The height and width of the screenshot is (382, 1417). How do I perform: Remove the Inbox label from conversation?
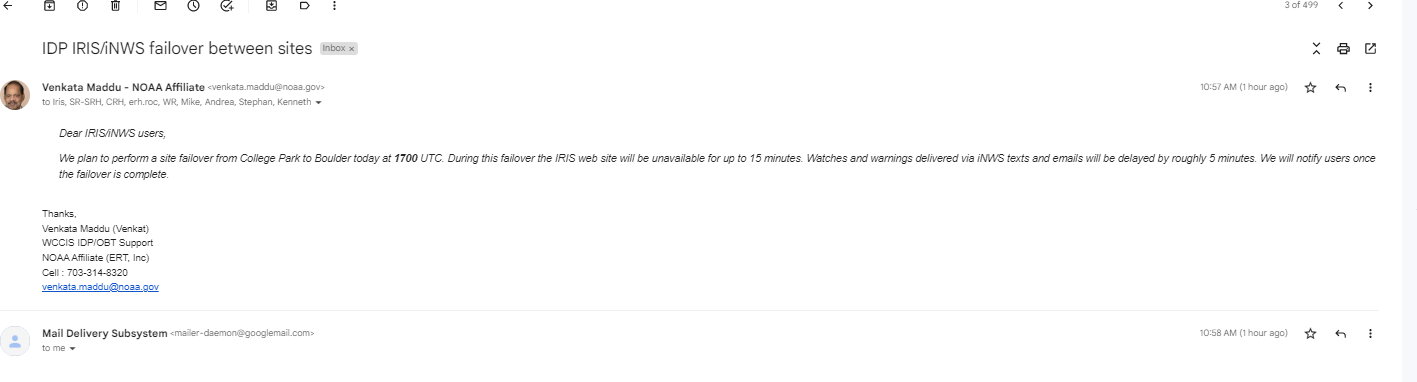[x=352, y=48]
